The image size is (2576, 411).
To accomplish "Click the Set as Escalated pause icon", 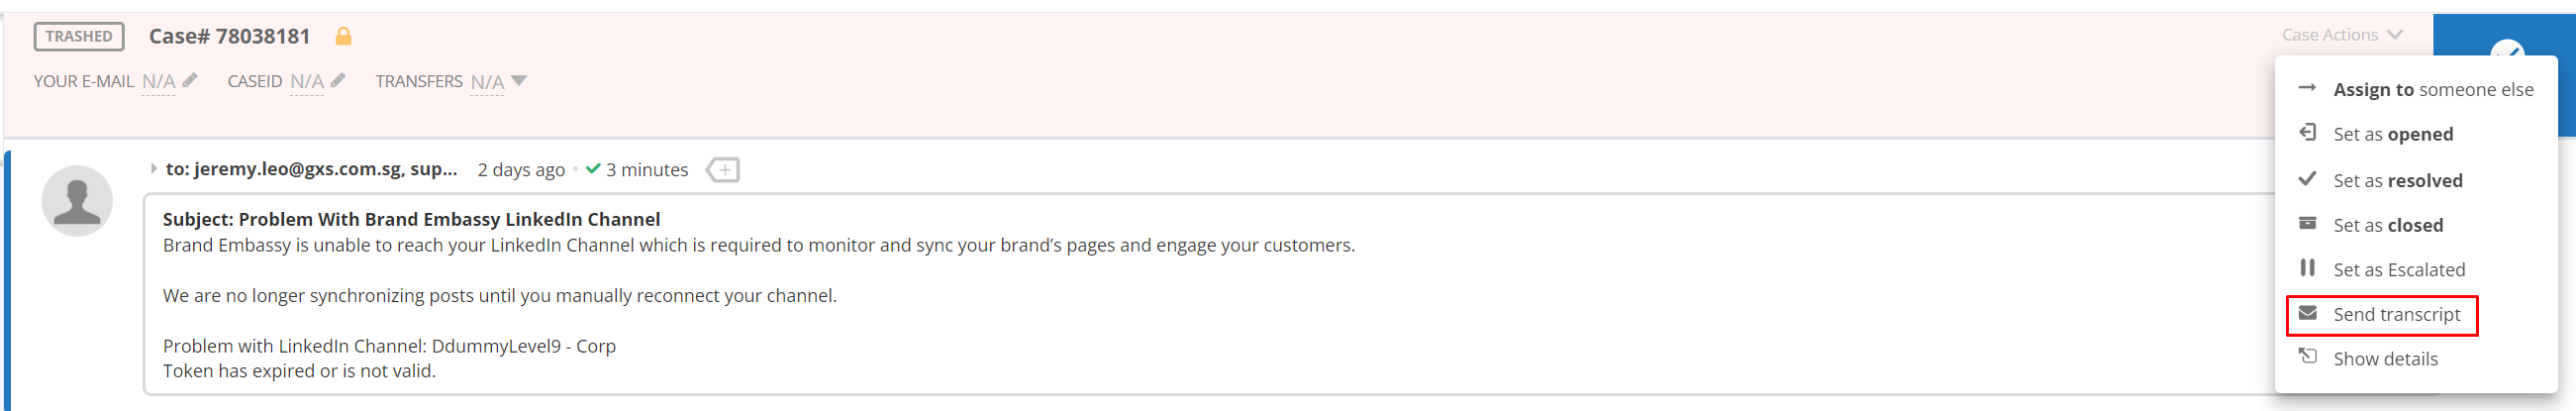I will click(2307, 268).
